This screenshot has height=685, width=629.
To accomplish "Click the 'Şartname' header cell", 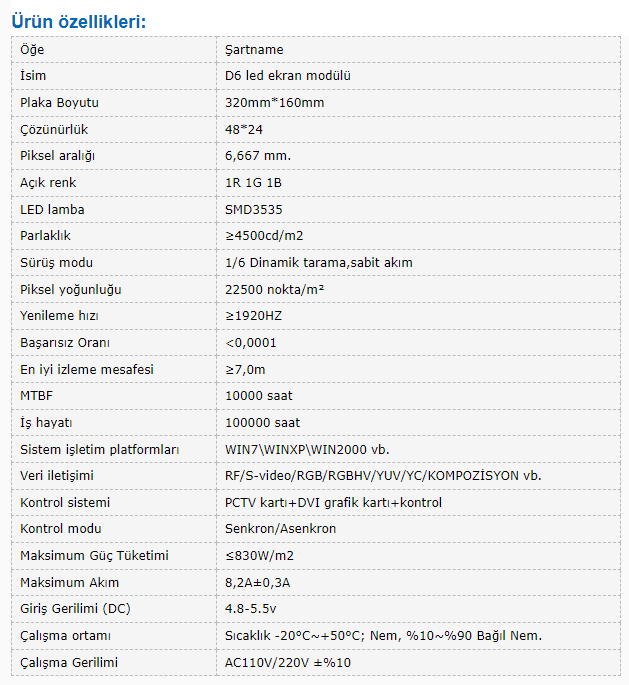I will tap(255, 49).
